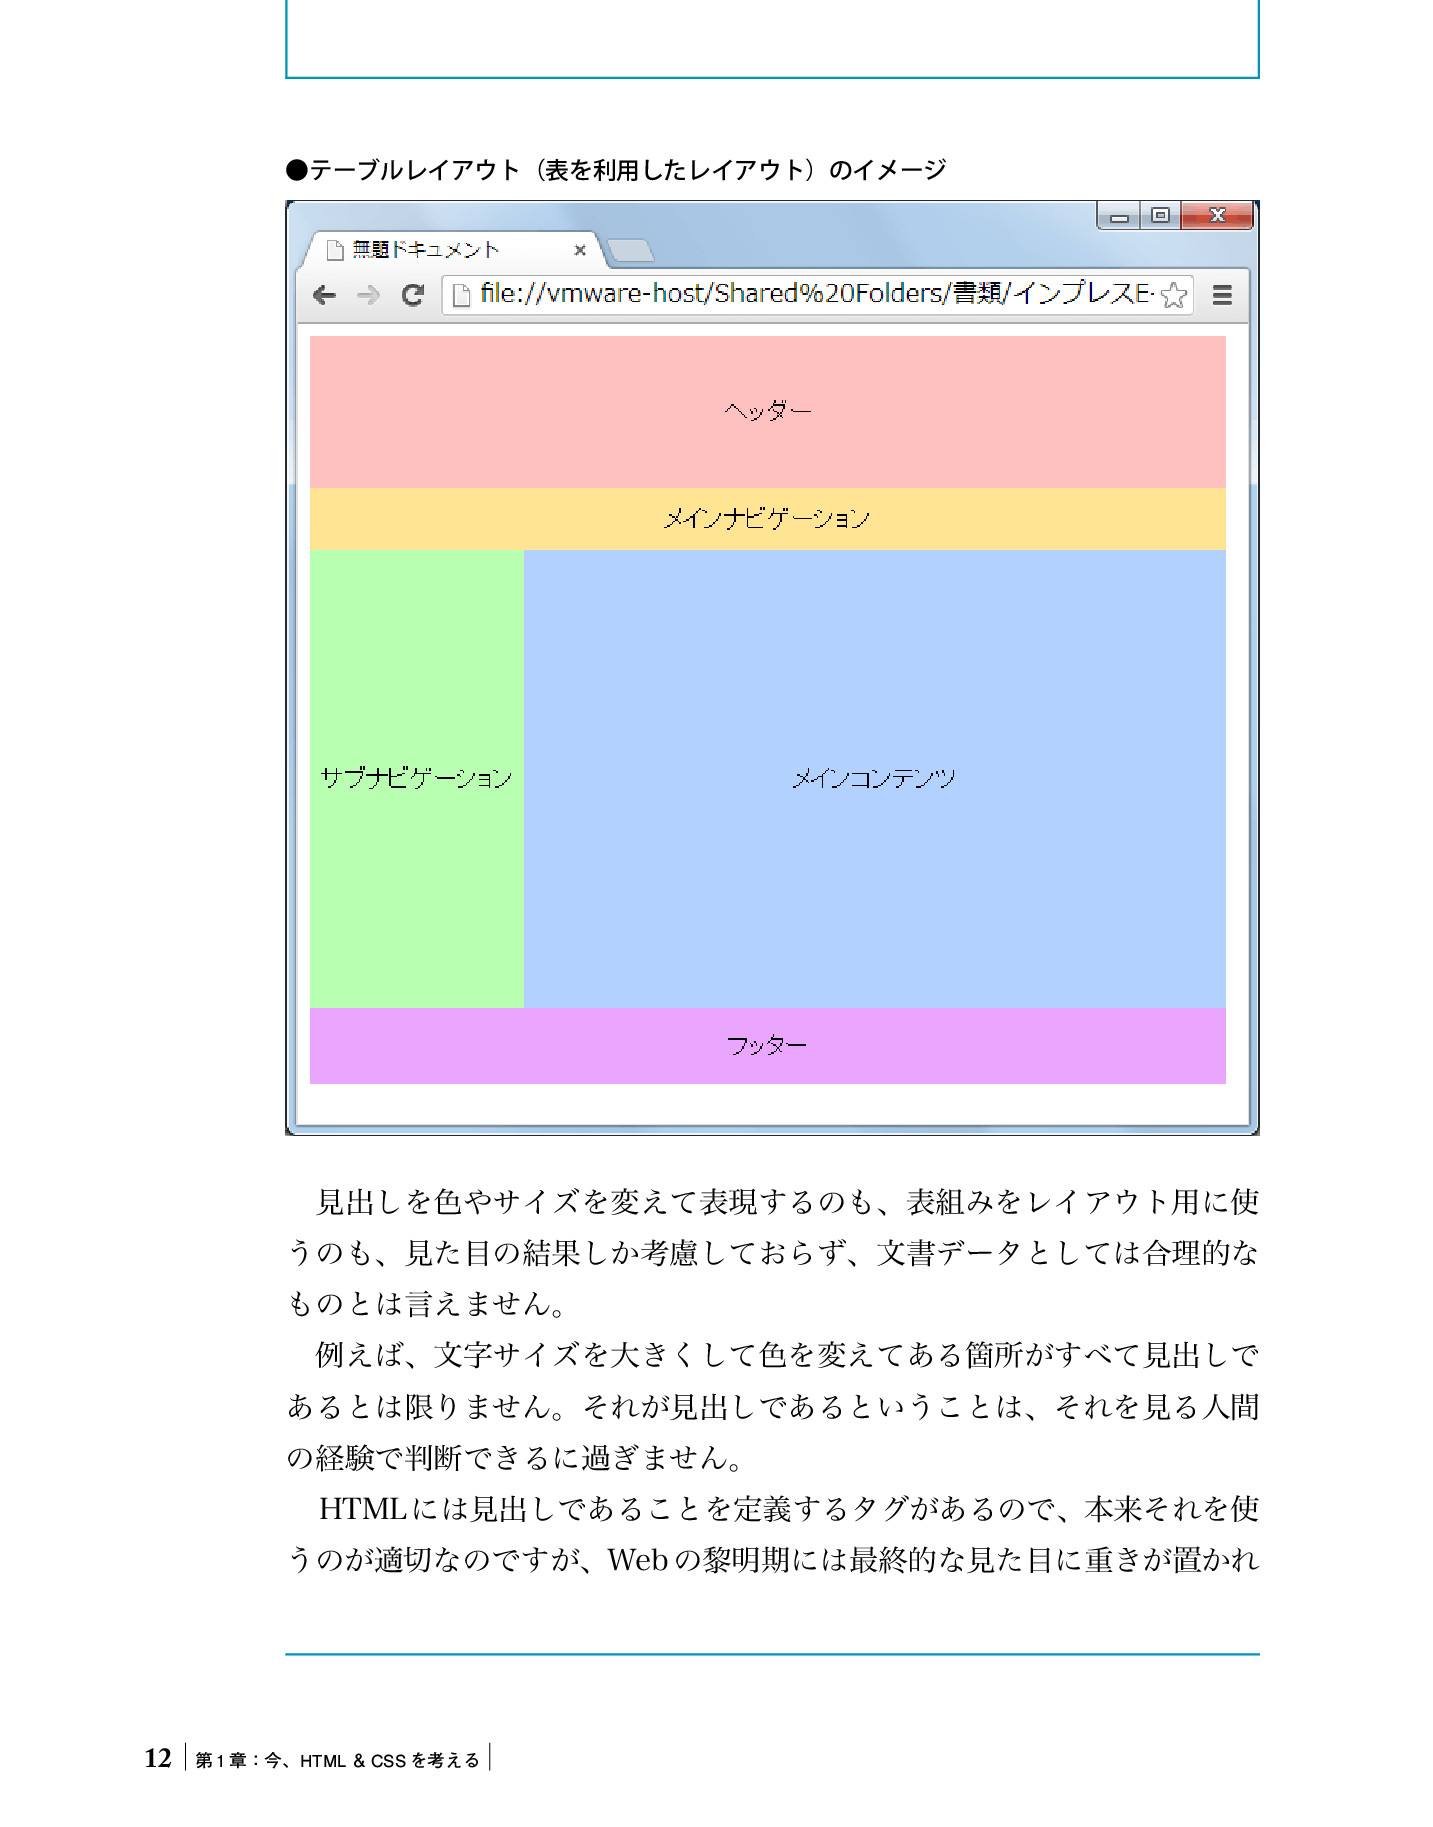Close the browser with the red X
The width and height of the screenshot is (1433, 1827).
[1217, 216]
